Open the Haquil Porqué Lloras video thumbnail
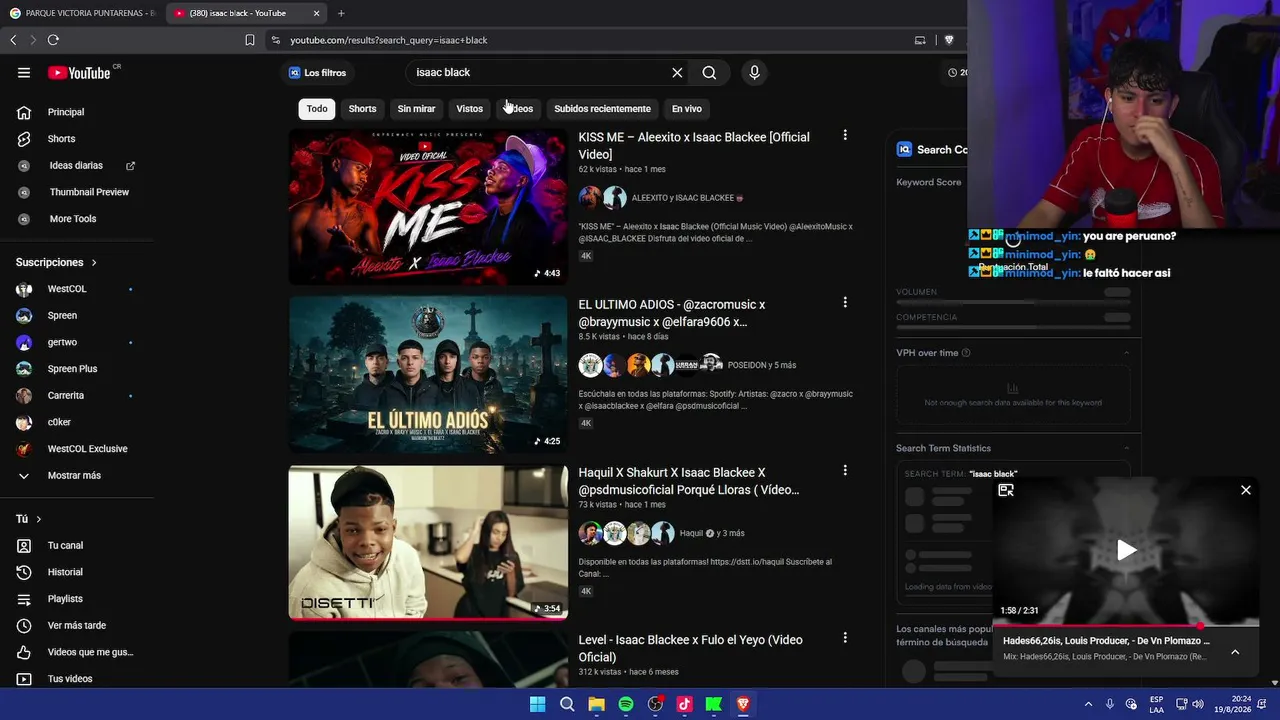The width and height of the screenshot is (1280, 720). coord(428,543)
